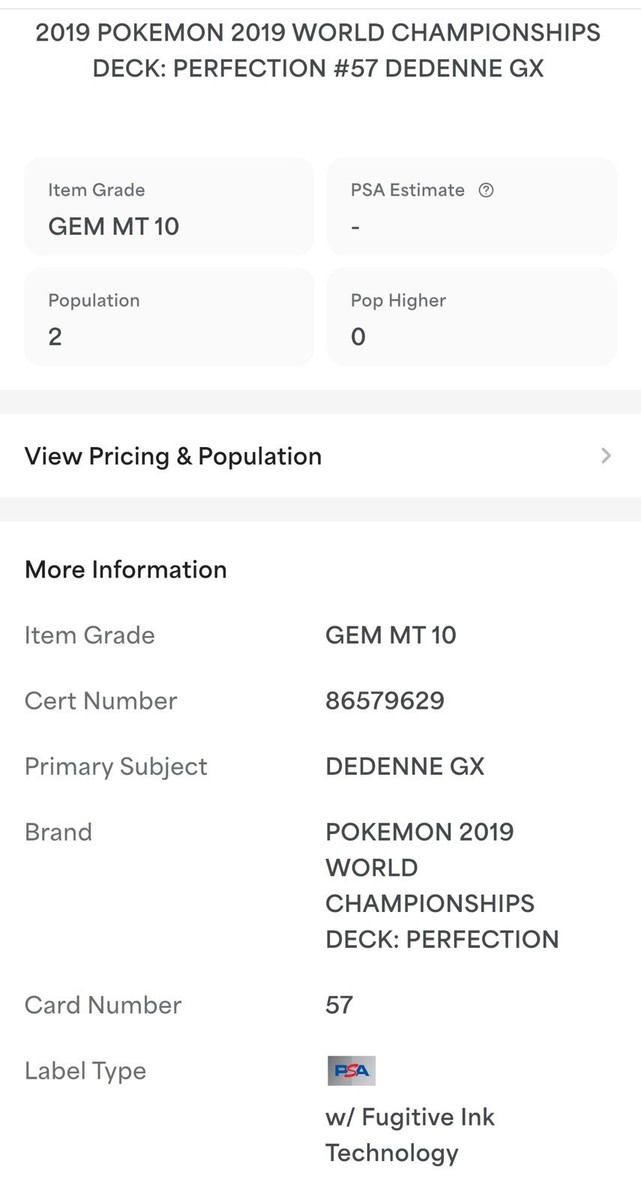
Task: Tap the chevron arrow beside View Pricing & Population
Action: tap(605, 456)
